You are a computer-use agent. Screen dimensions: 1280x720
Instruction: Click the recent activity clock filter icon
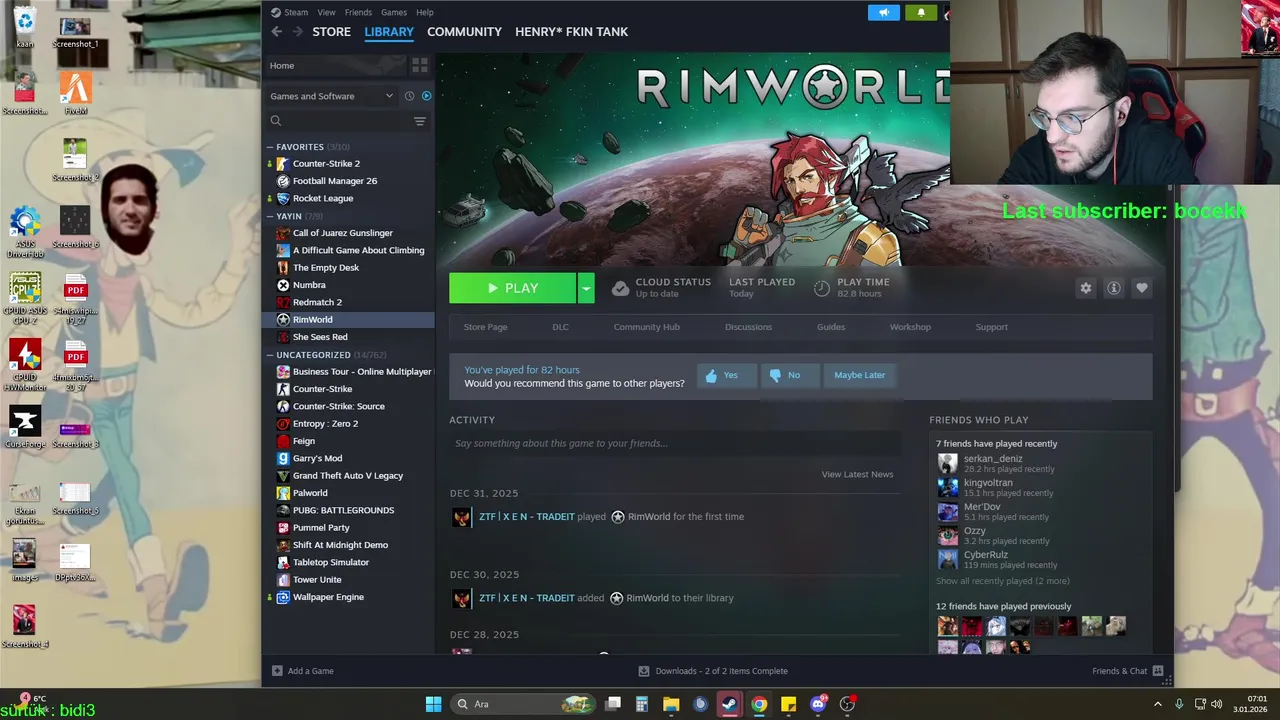coord(409,96)
